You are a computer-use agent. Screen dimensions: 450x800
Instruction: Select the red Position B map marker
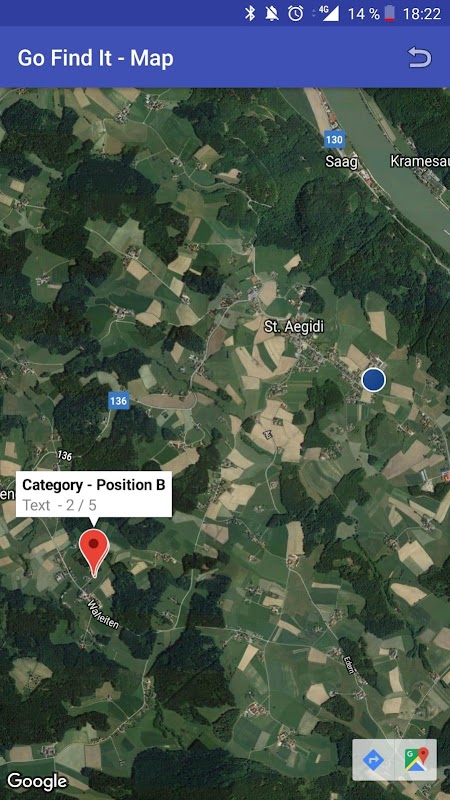93,553
